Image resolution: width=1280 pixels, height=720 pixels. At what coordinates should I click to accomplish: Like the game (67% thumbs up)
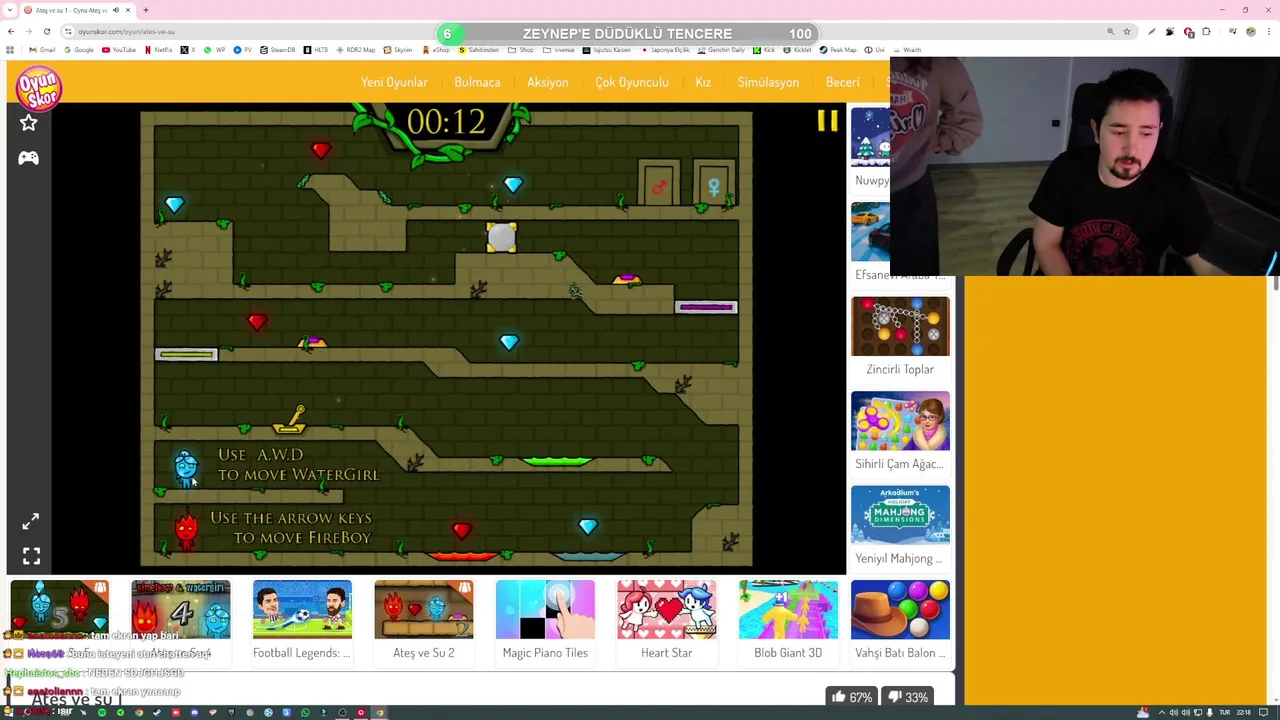coord(850,697)
